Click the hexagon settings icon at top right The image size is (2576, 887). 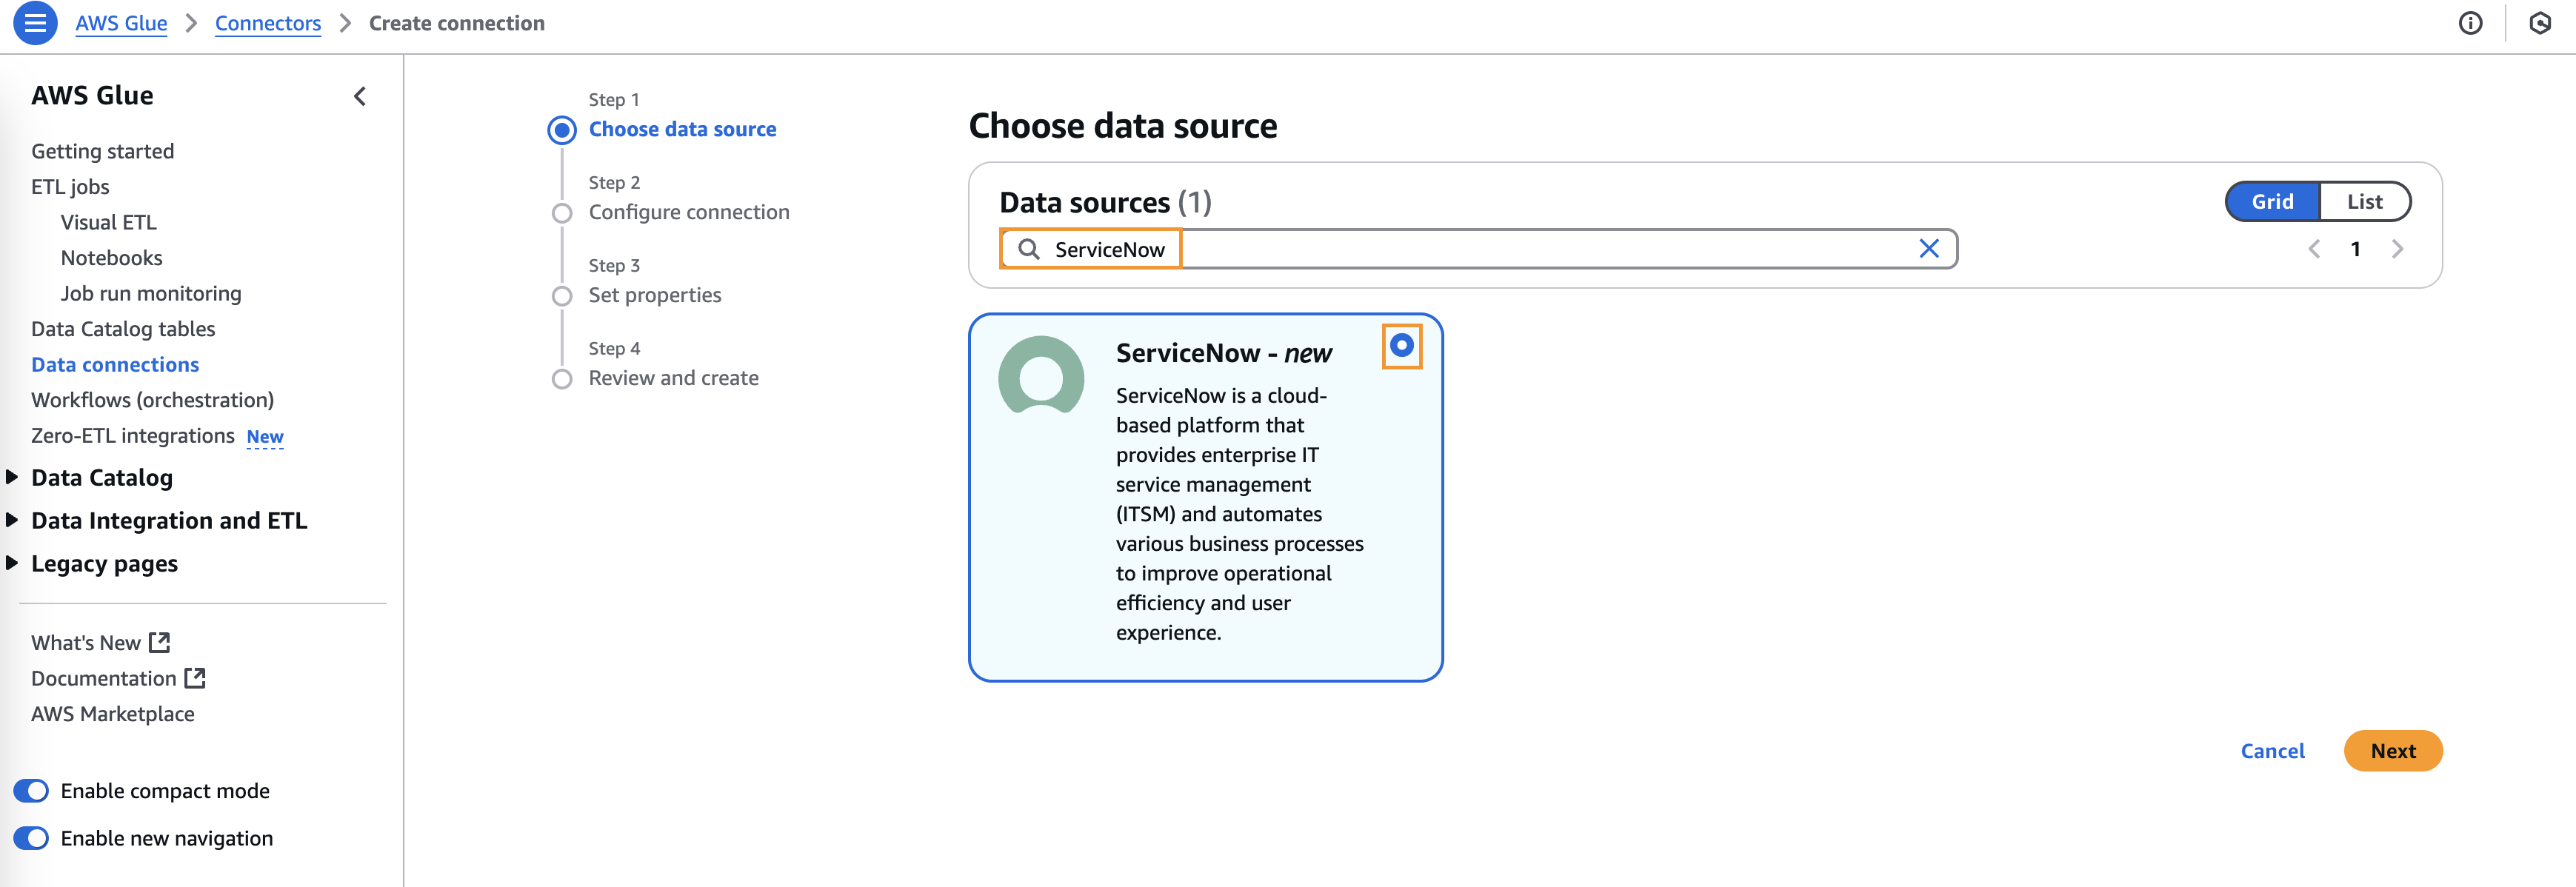pyautogui.click(x=2540, y=23)
